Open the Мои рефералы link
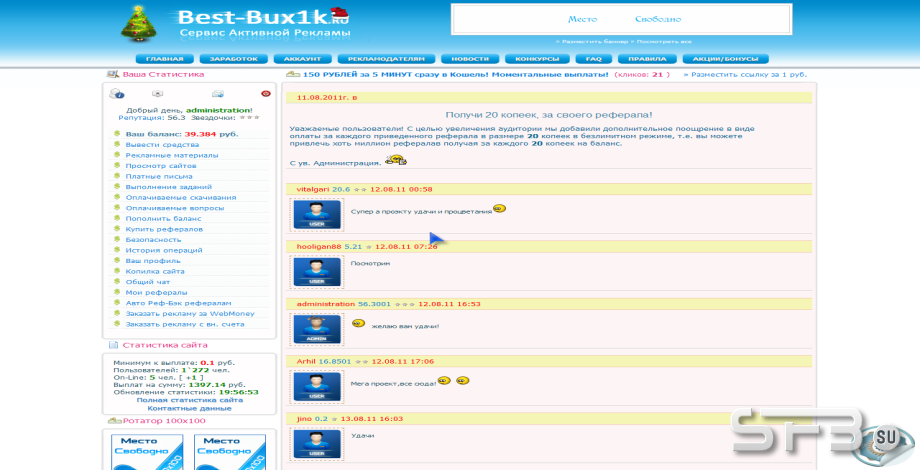 click(x=157, y=292)
